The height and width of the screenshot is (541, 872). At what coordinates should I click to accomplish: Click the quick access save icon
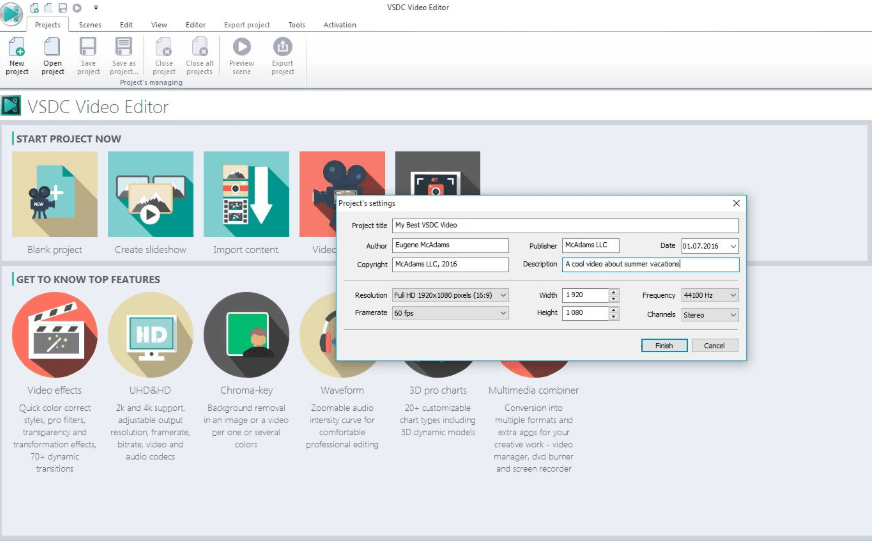(62, 8)
